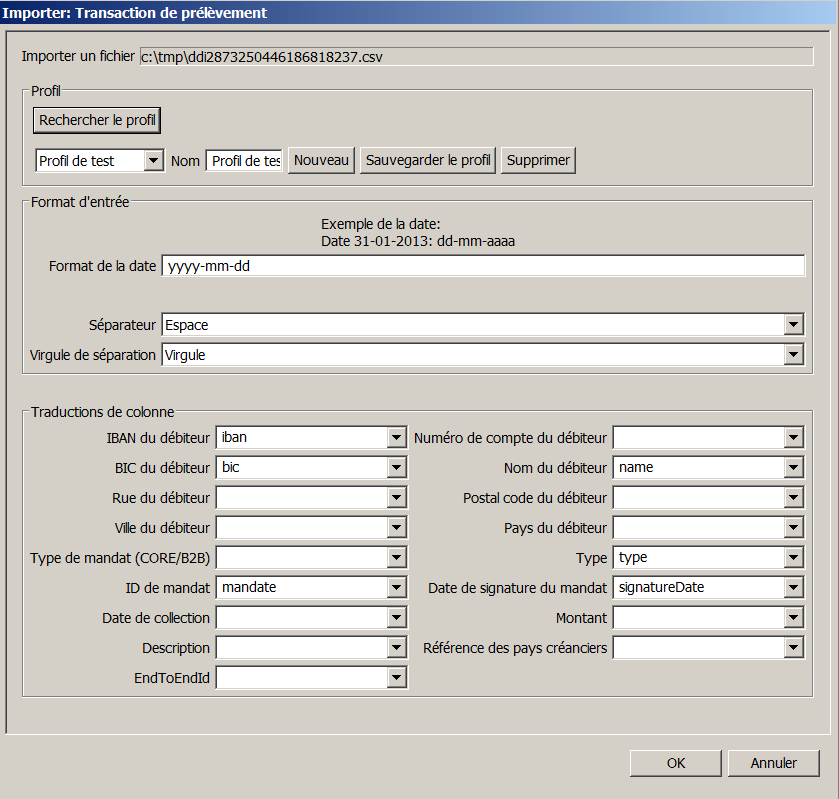The width and height of the screenshot is (839, 799).
Task: Click the 'Importer: Transaction de prélèvement' title
Action: pos(134,13)
